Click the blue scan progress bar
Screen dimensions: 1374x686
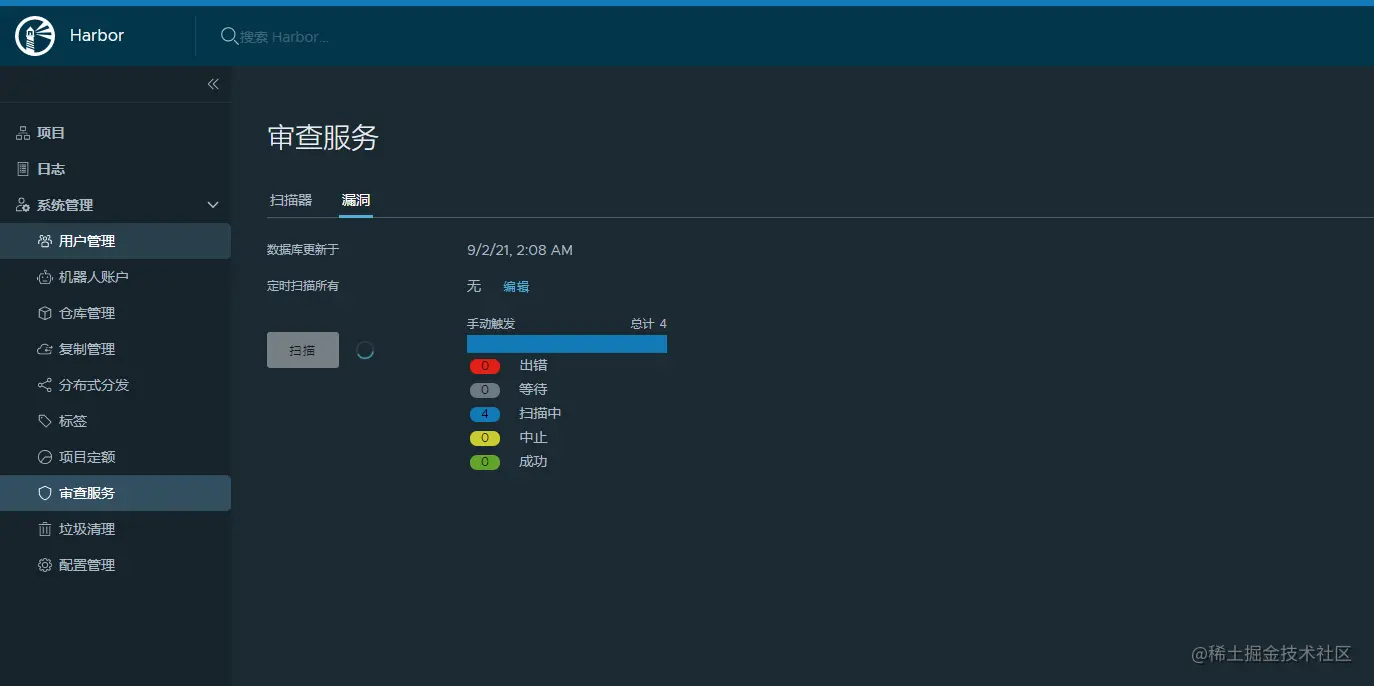click(x=567, y=344)
